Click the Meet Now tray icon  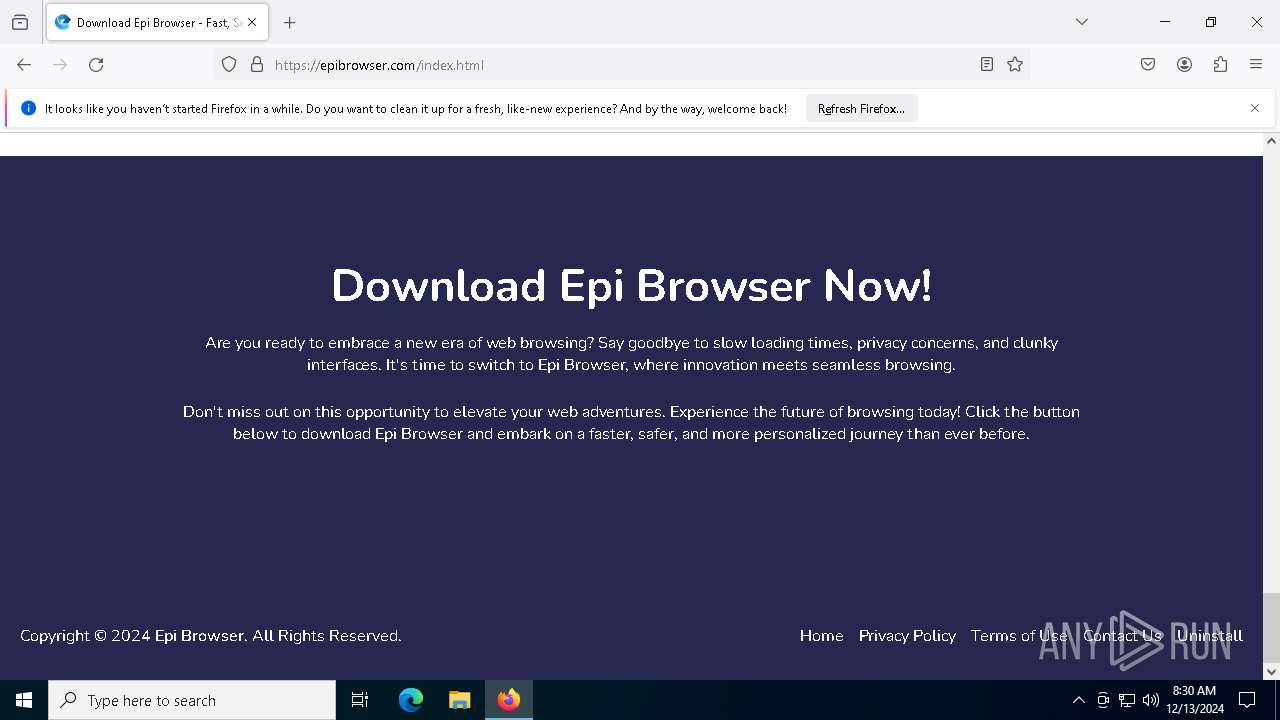pos(1103,700)
